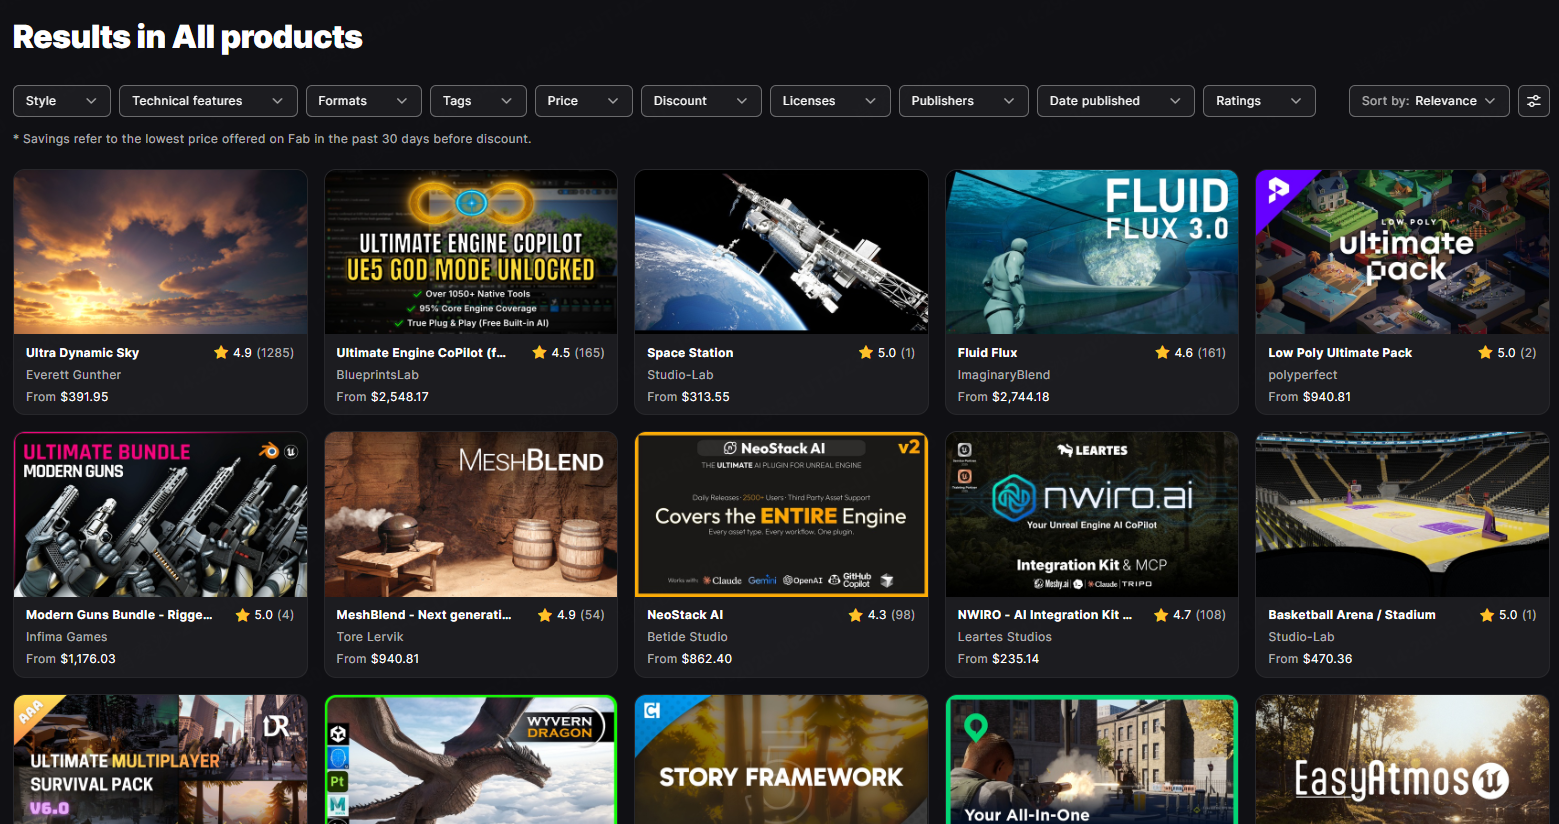1559x824 pixels.
Task: Click the blue badge icon on Story Framework thumbnail
Action: (652, 711)
